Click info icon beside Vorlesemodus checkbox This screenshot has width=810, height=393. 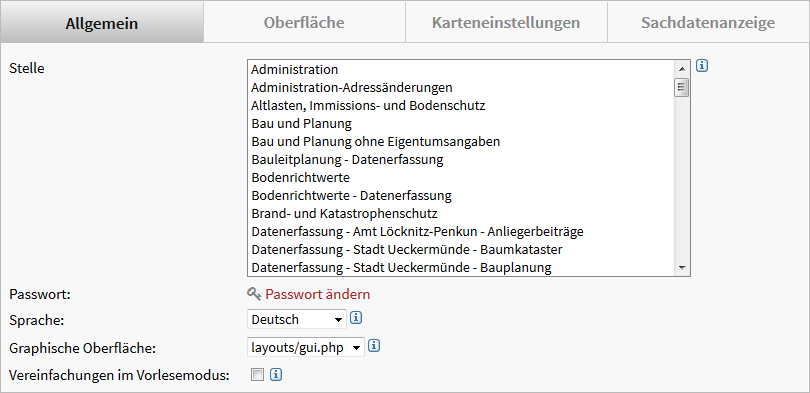coord(276,375)
